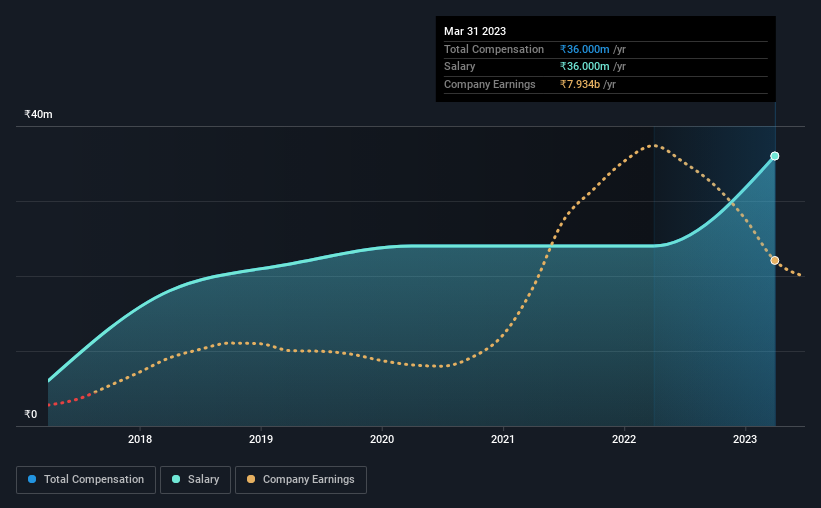Click the 2019 x-axis label
Screen dimensions: 821x508
[261, 439]
